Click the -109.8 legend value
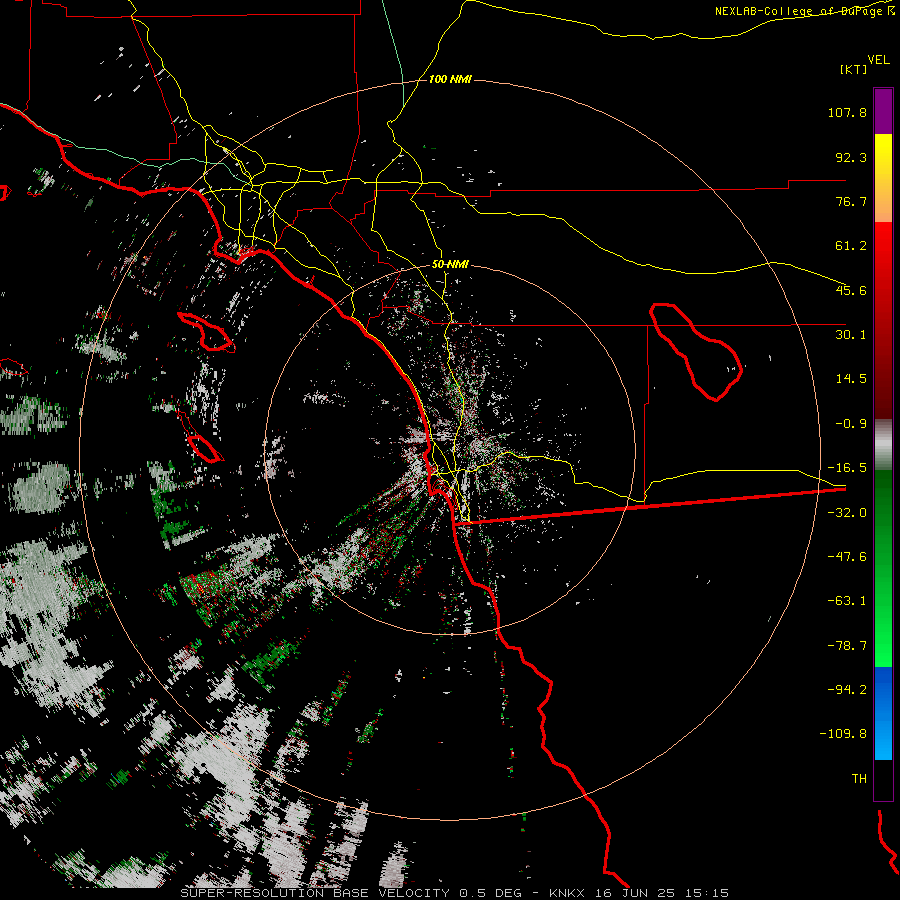This screenshot has width=900, height=900. tap(844, 734)
